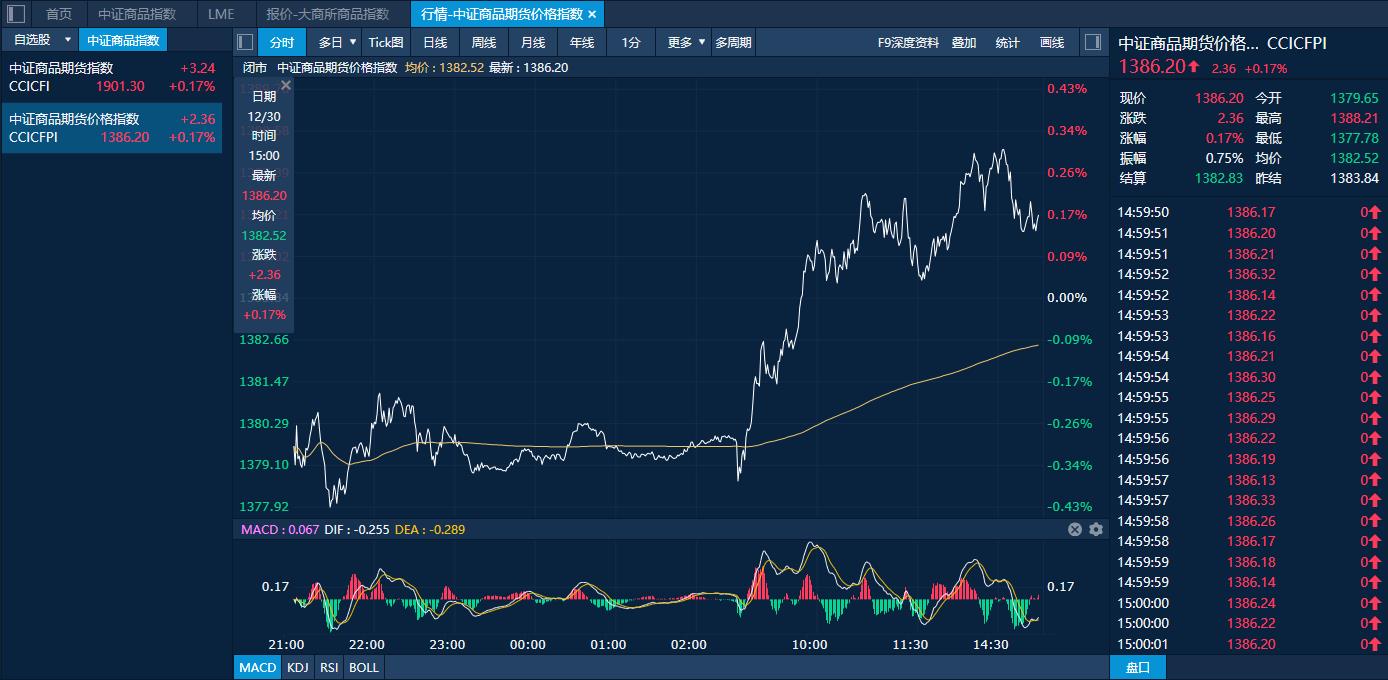Select the CCICFI 中证商品期货指数 row
The image size is (1388, 680).
[x=111, y=77]
